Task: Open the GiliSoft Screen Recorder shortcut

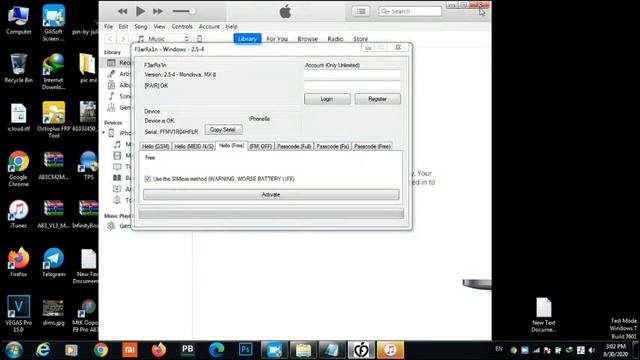Action: (53, 22)
